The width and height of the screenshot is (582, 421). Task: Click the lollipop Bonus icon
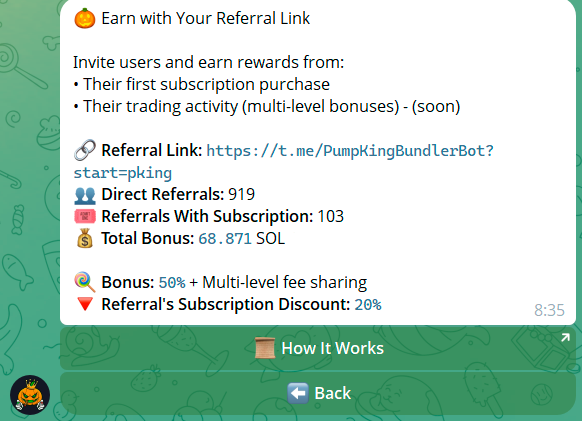coord(85,282)
